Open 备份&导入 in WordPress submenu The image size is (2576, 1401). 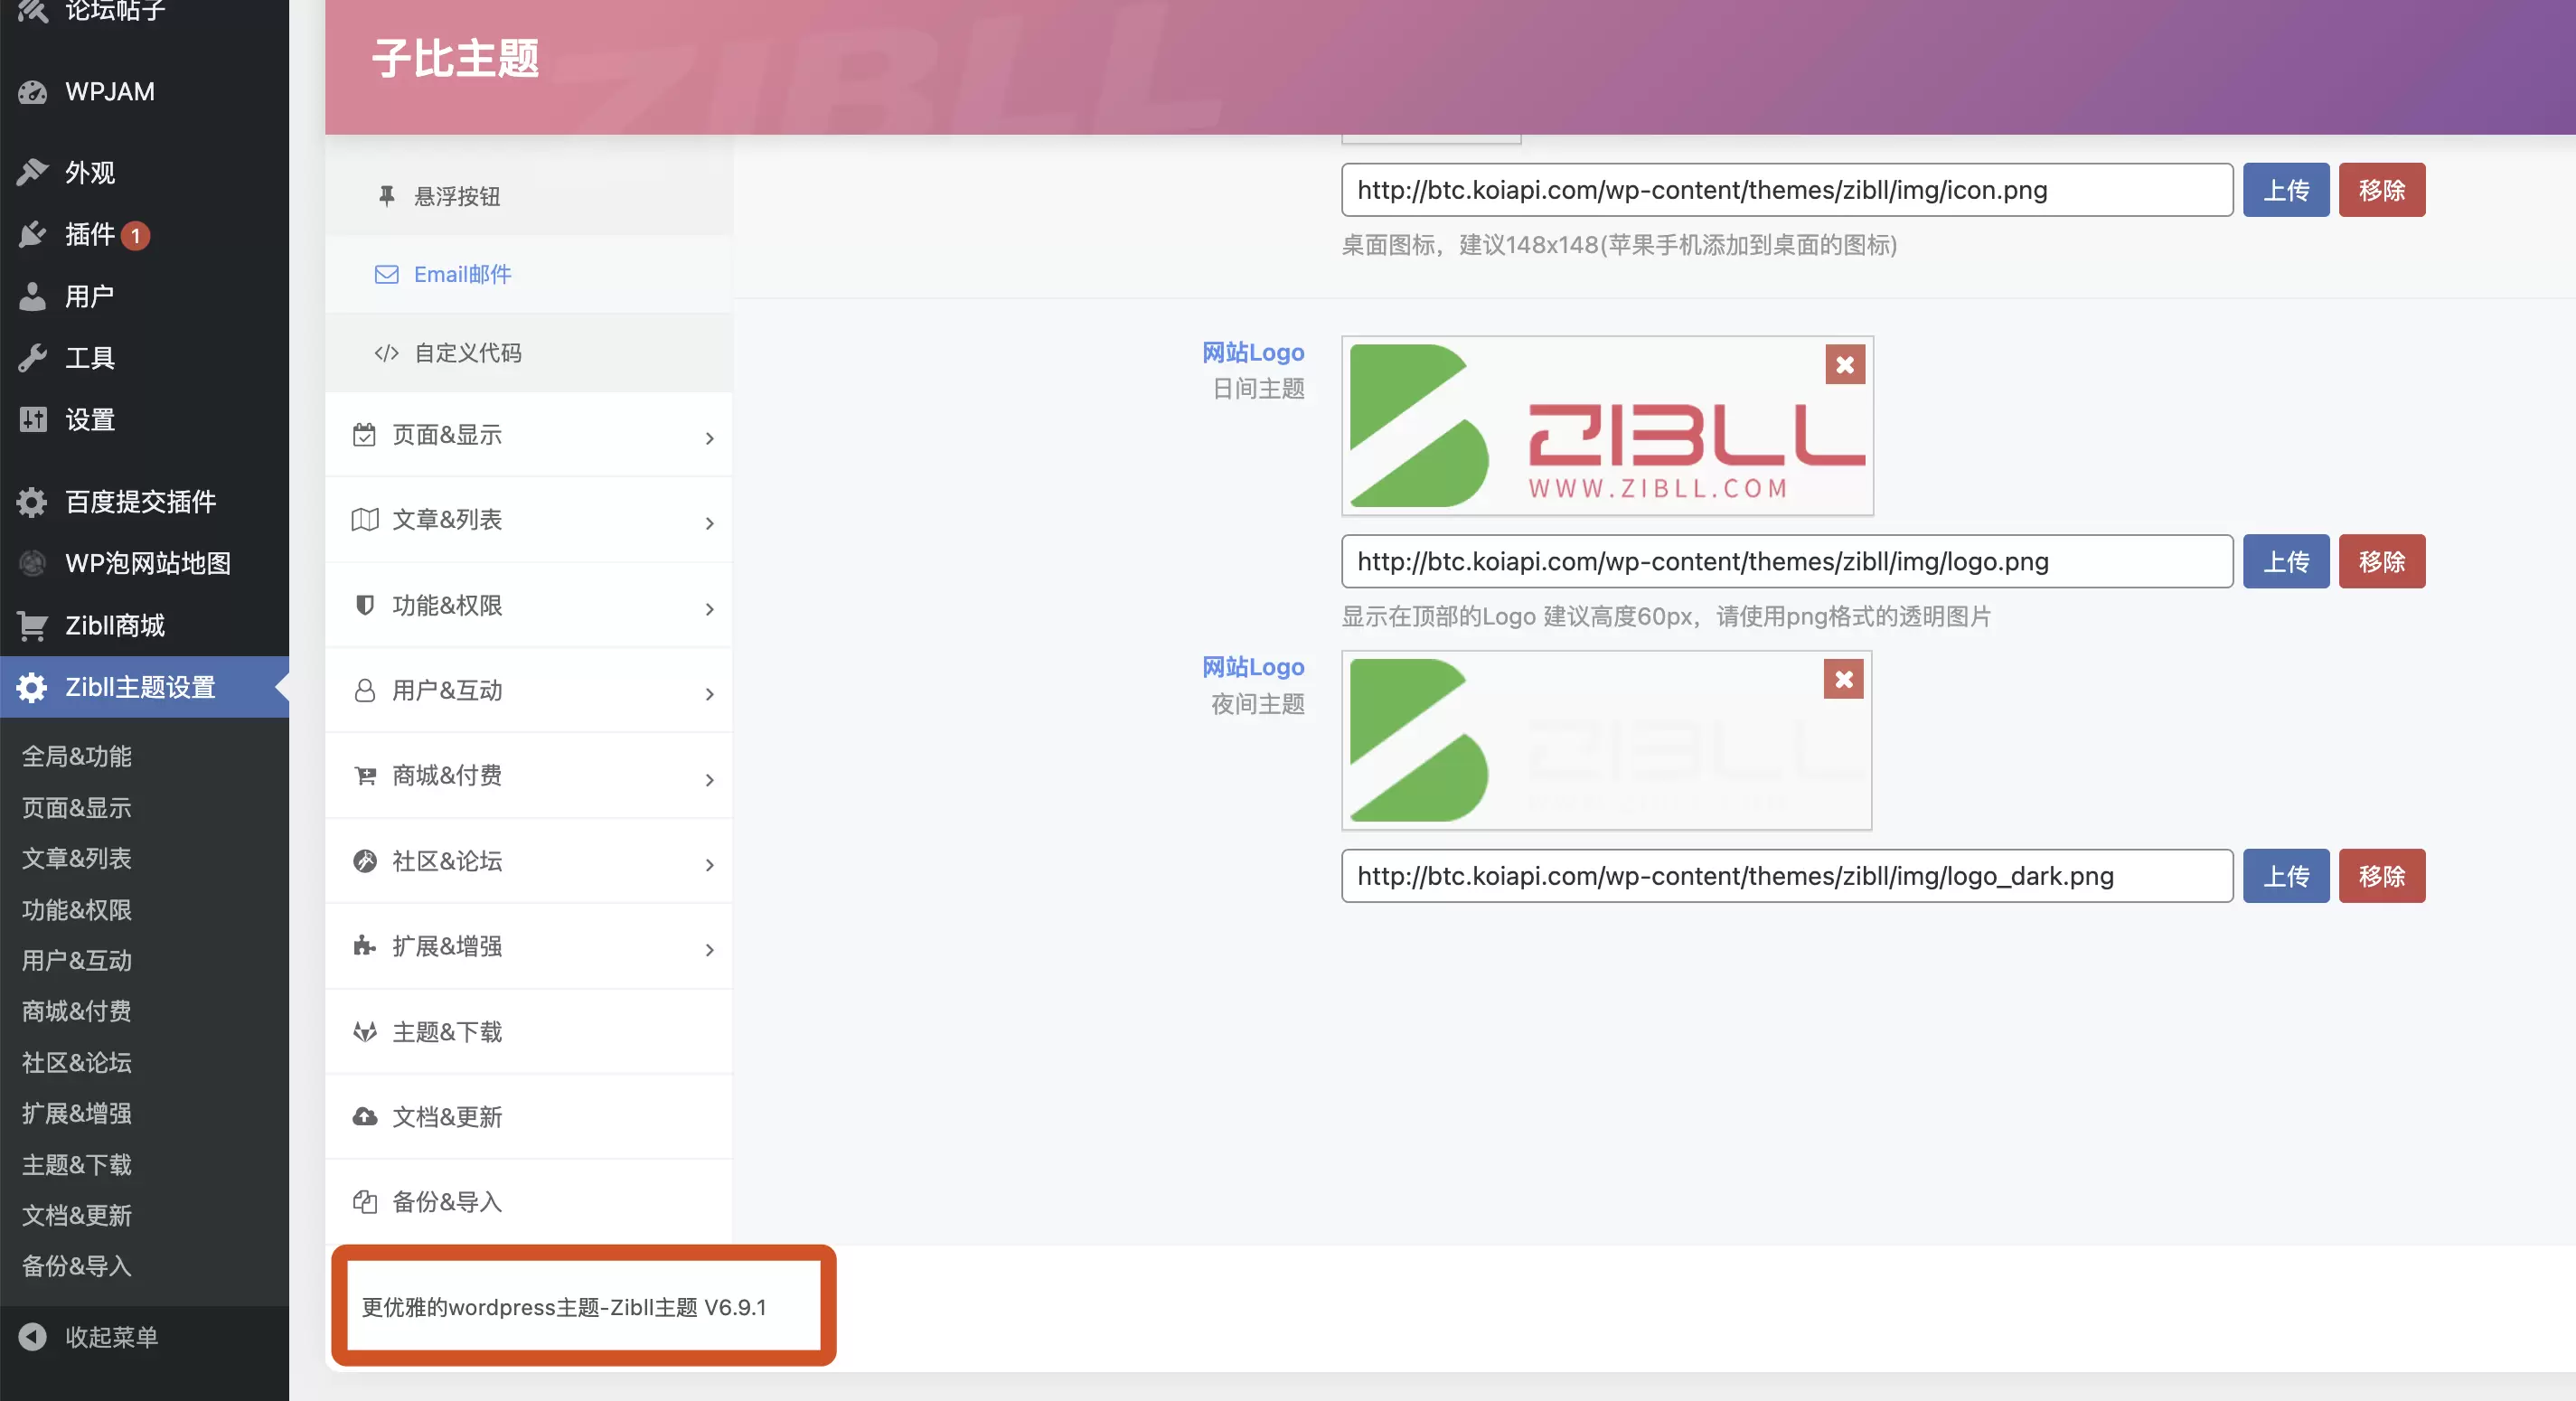77,1267
